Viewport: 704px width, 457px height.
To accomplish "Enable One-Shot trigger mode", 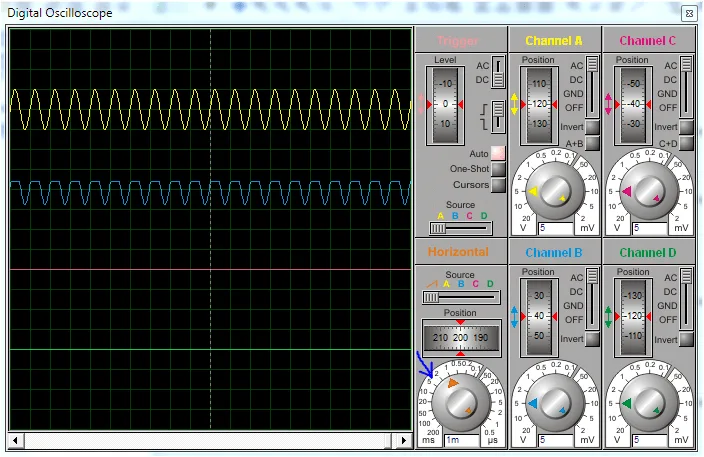I will [498, 169].
